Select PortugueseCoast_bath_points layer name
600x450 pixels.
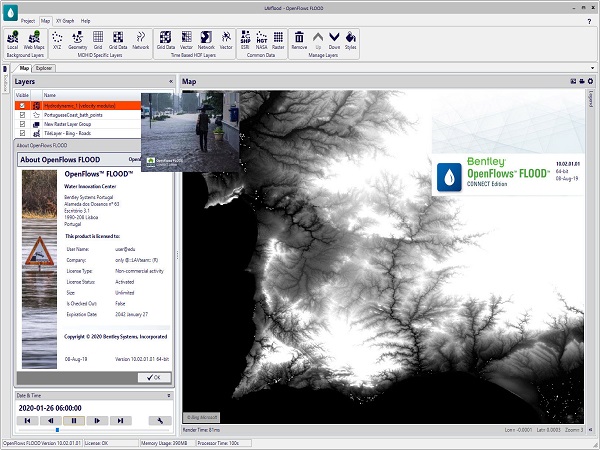click(x=73, y=115)
